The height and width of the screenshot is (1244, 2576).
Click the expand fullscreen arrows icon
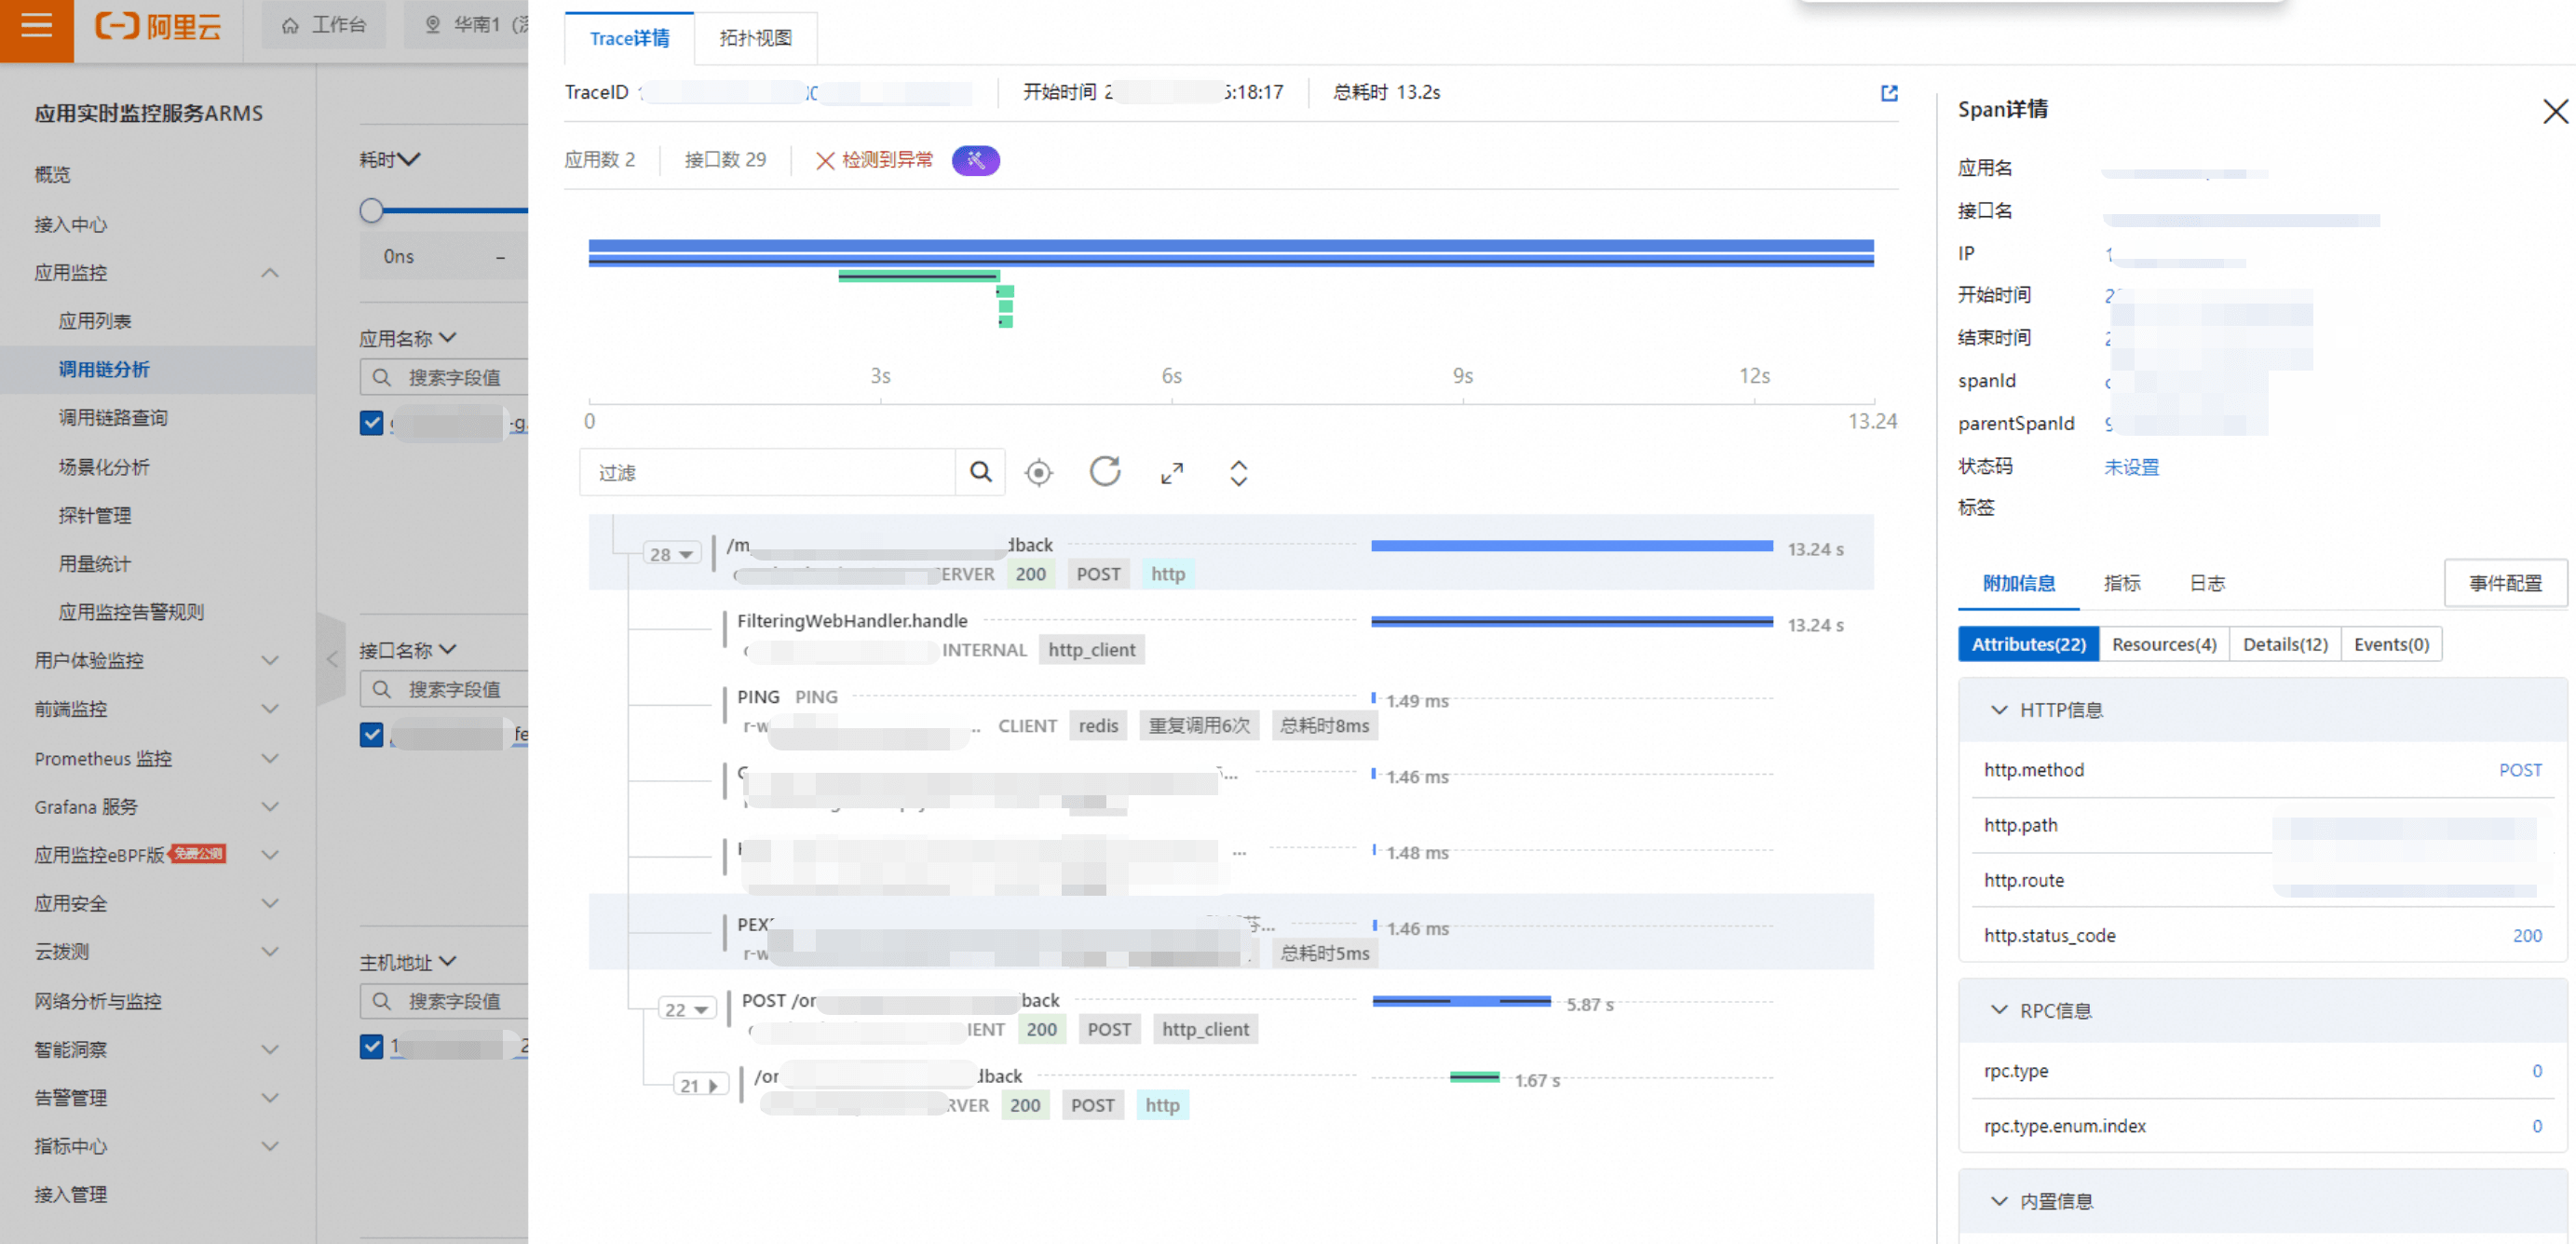click(x=1171, y=473)
